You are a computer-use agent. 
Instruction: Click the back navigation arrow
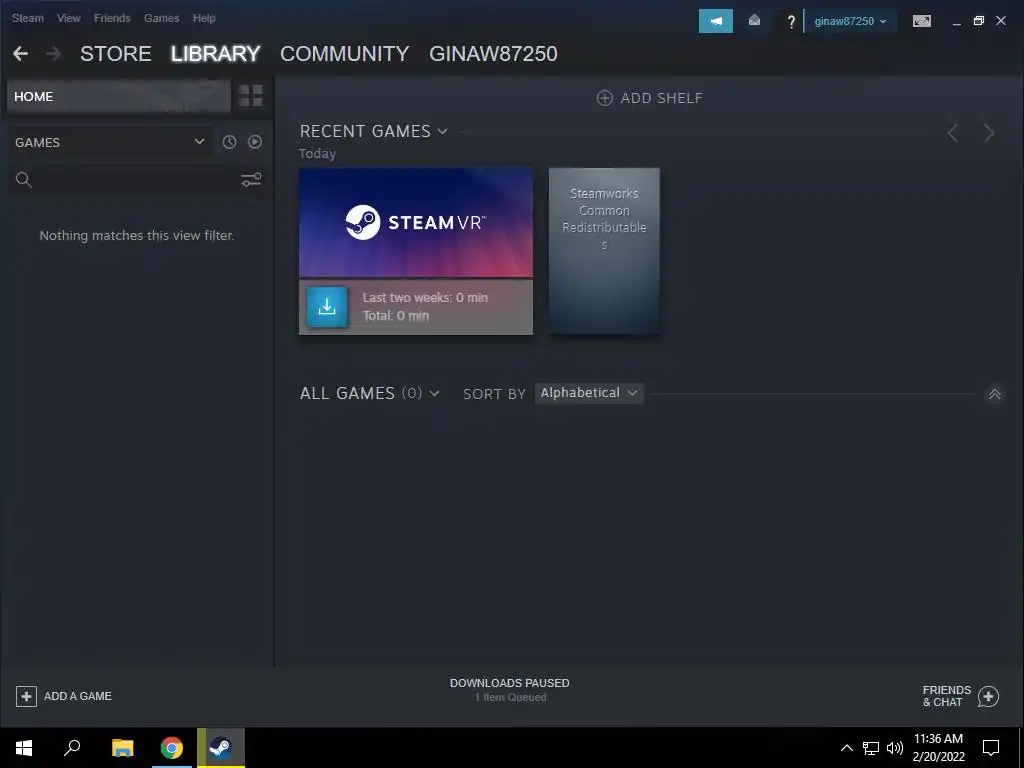coord(20,54)
